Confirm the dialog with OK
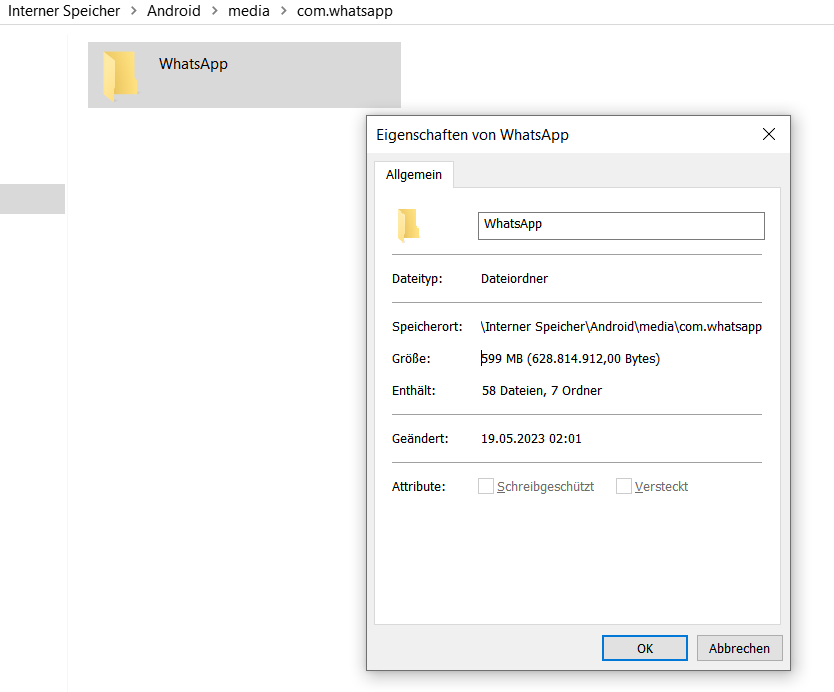 [645, 648]
